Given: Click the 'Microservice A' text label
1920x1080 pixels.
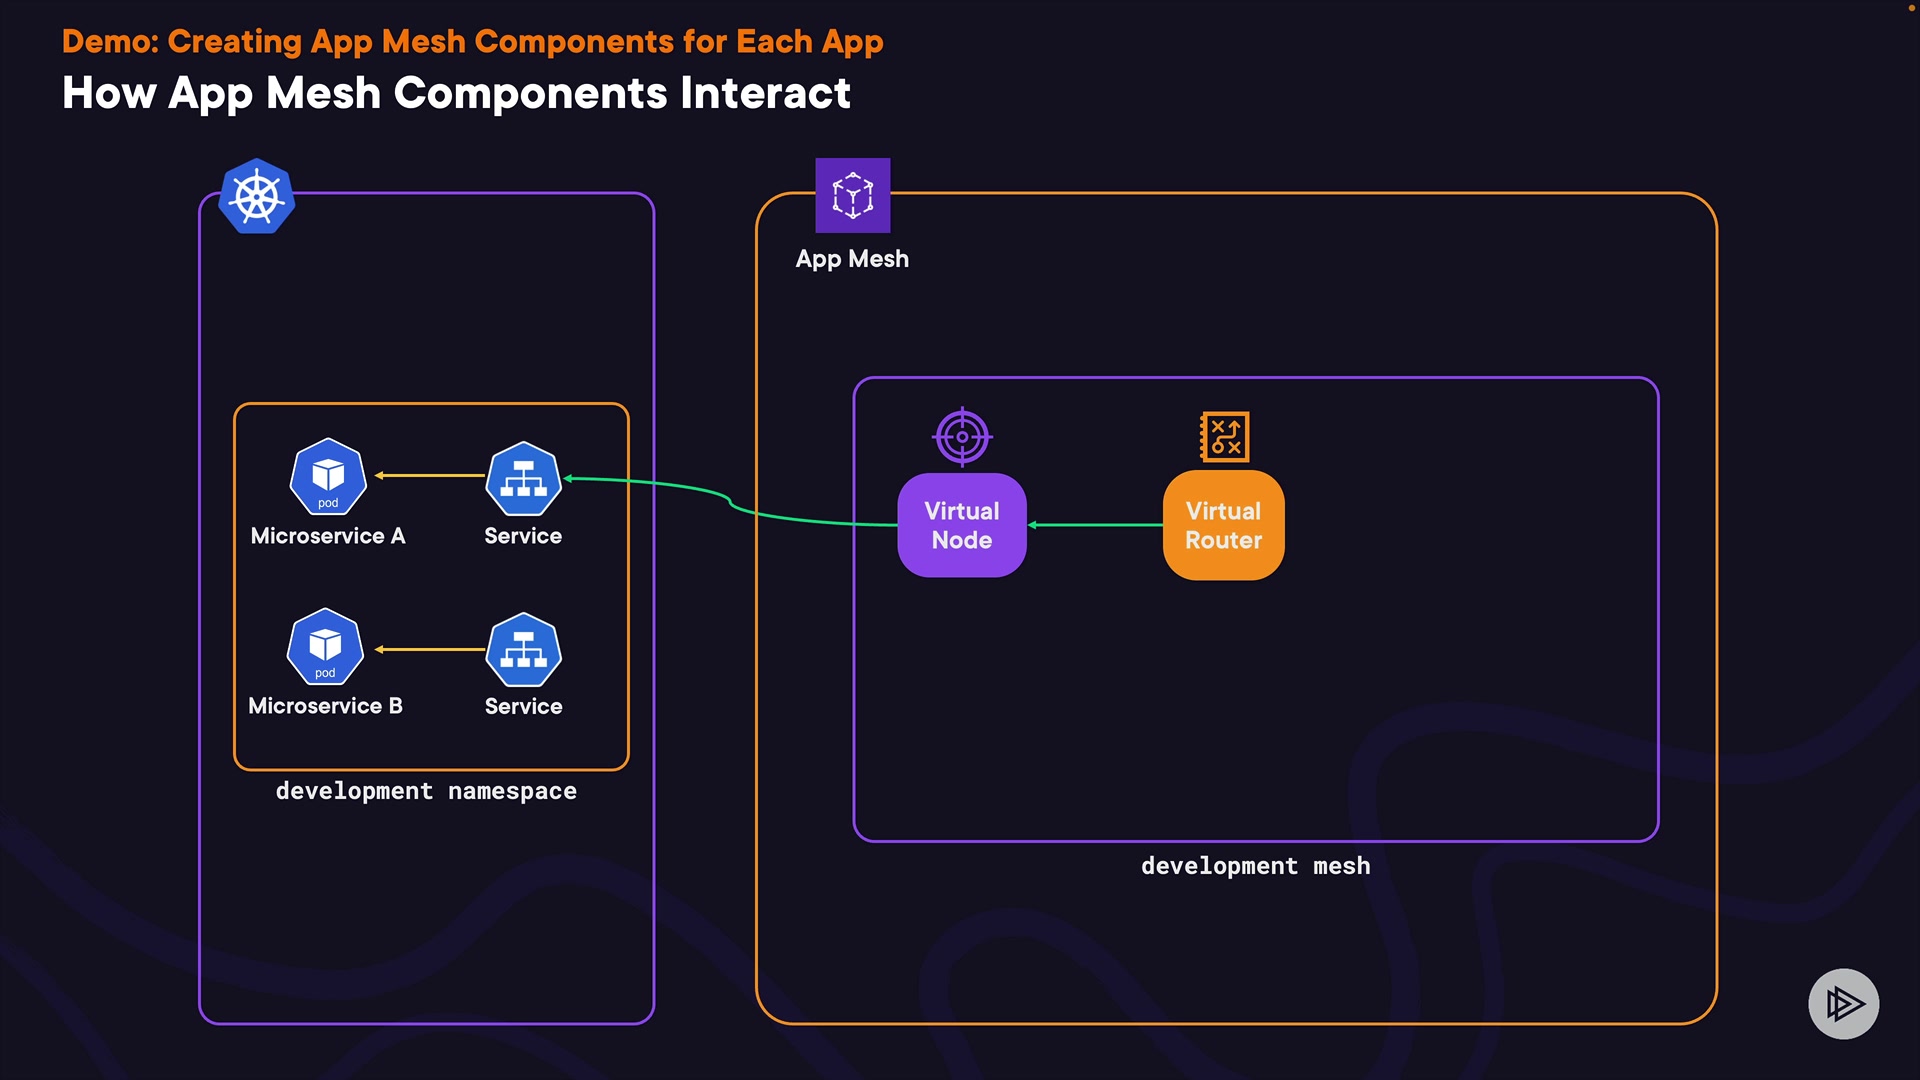Looking at the screenshot, I should point(328,536).
